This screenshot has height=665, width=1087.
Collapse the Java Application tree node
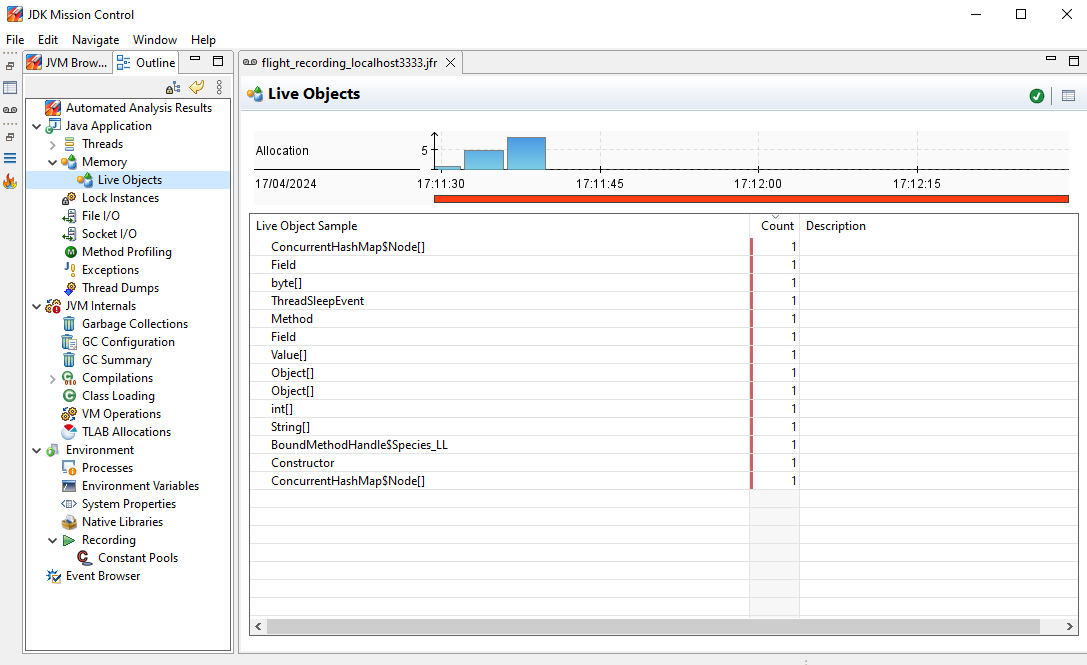(37, 126)
